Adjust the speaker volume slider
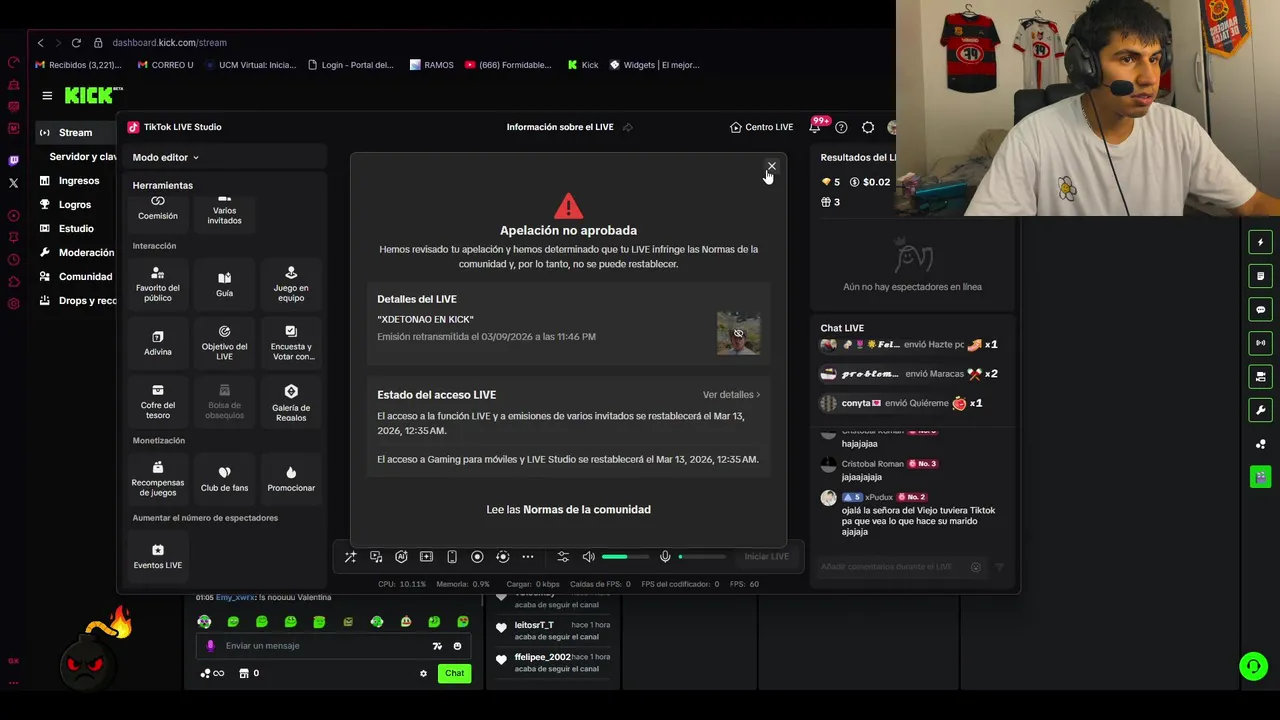The width and height of the screenshot is (1280, 720). pyautogui.click(x=626, y=557)
